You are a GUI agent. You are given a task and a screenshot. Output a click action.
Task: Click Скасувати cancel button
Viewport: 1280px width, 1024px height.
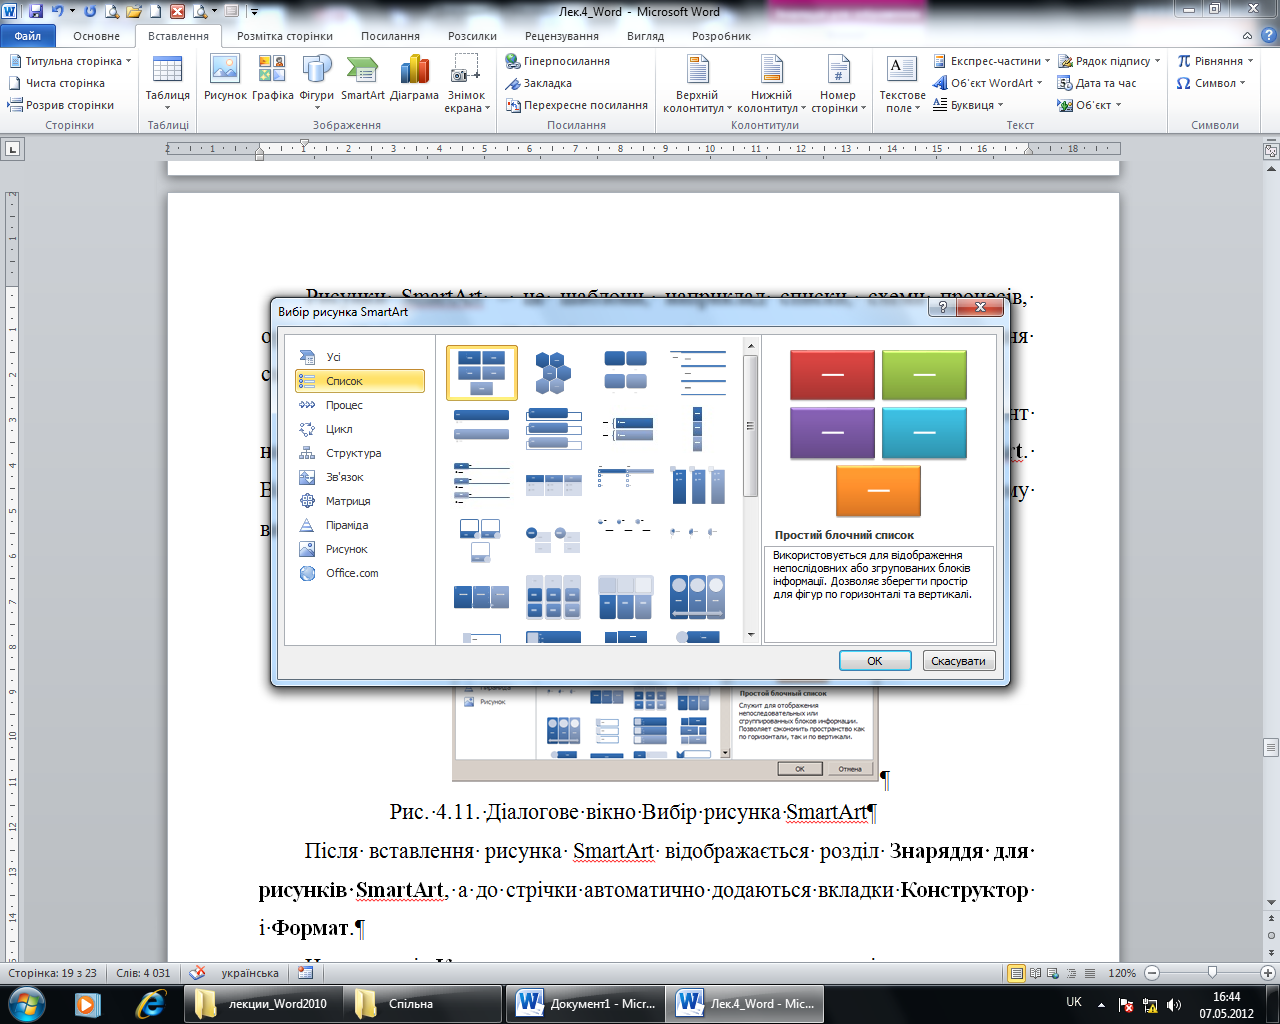[958, 661]
